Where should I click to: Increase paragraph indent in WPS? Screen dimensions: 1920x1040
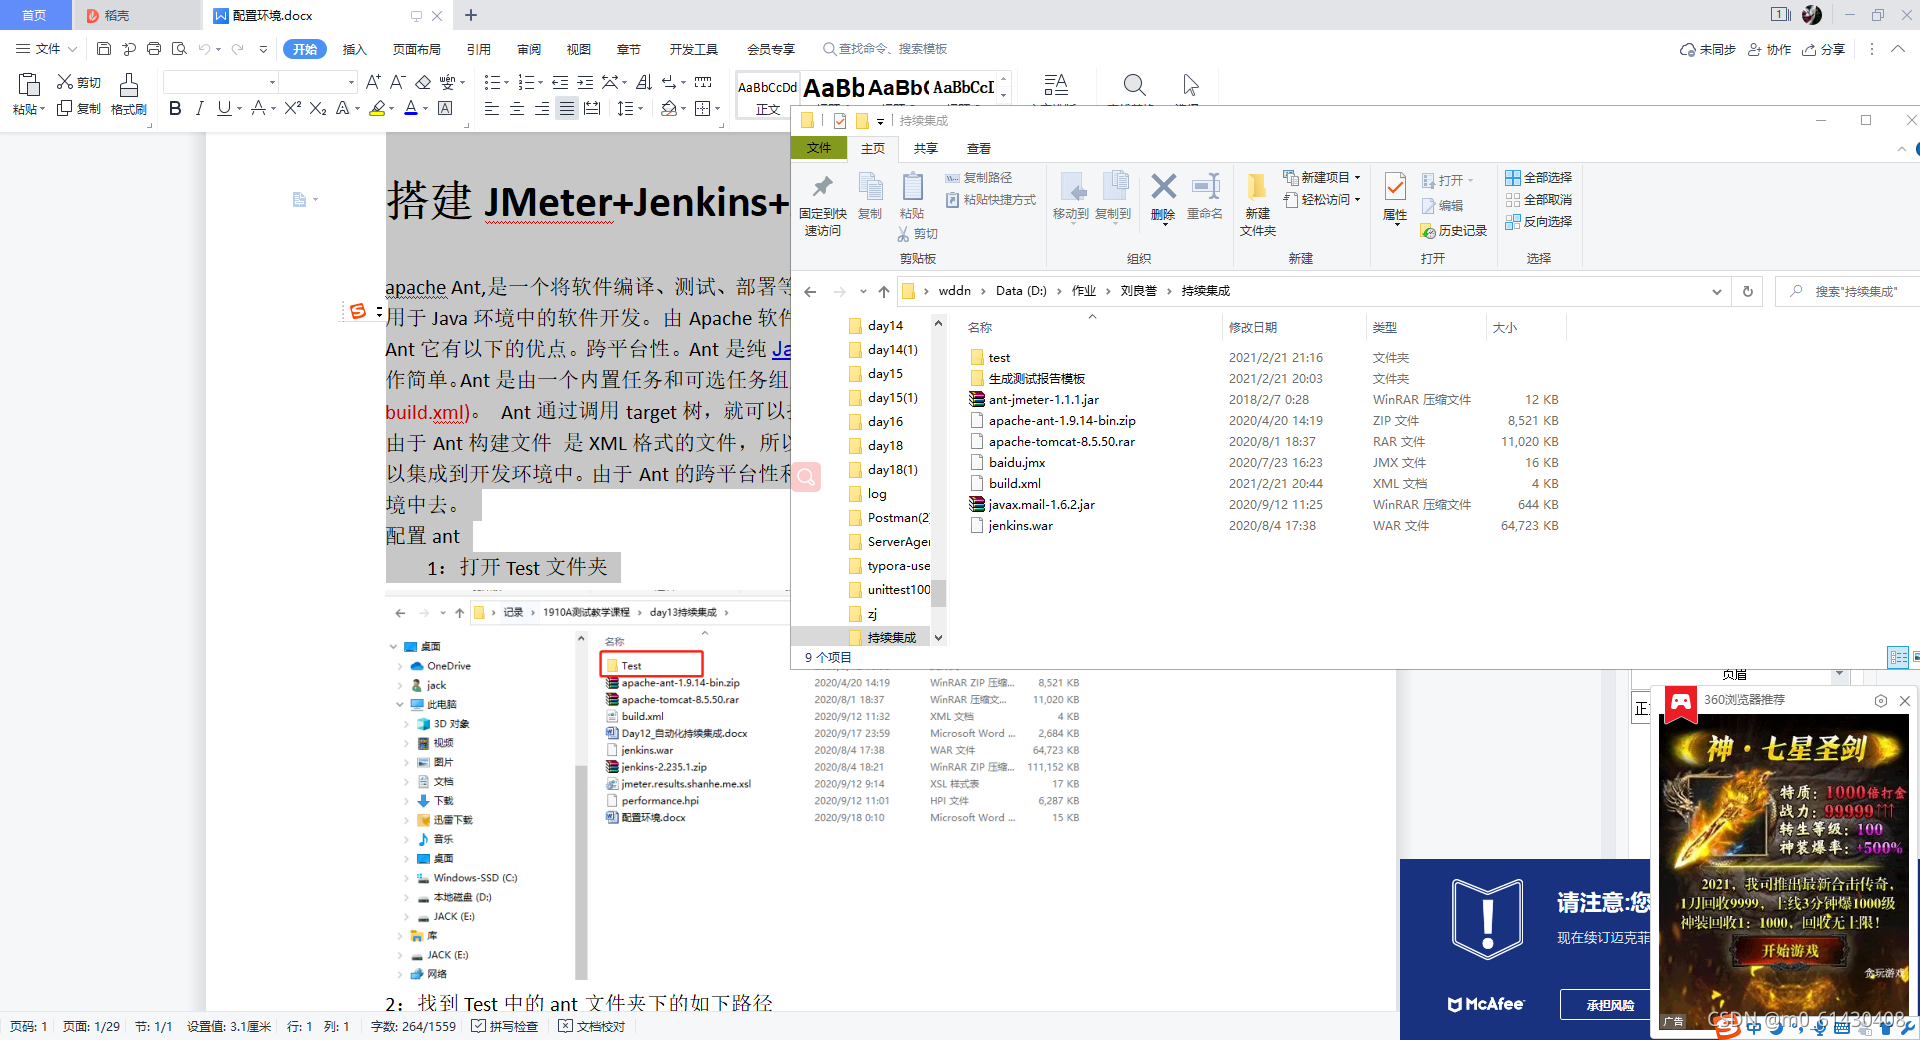click(x=585, y=82)
